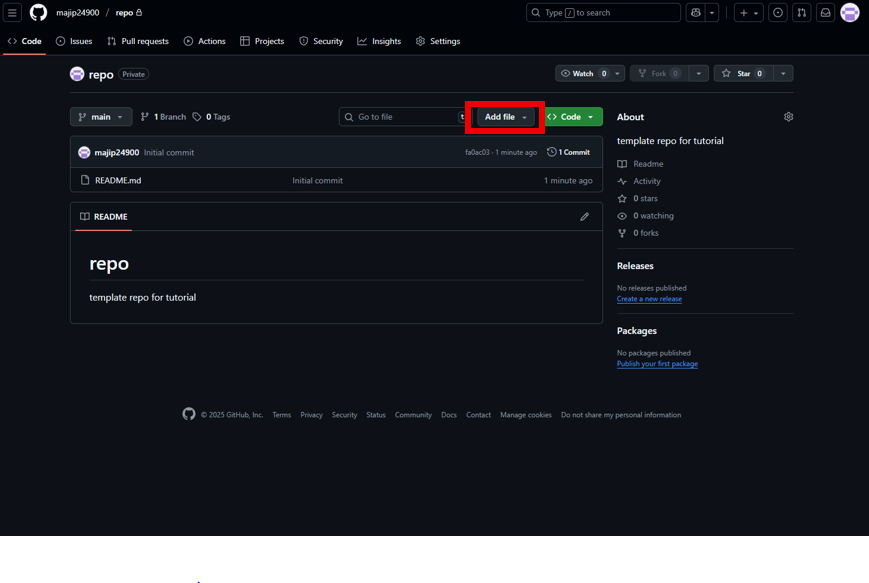
Task: Expand the green Code dropdown
Action: [571, 116]
